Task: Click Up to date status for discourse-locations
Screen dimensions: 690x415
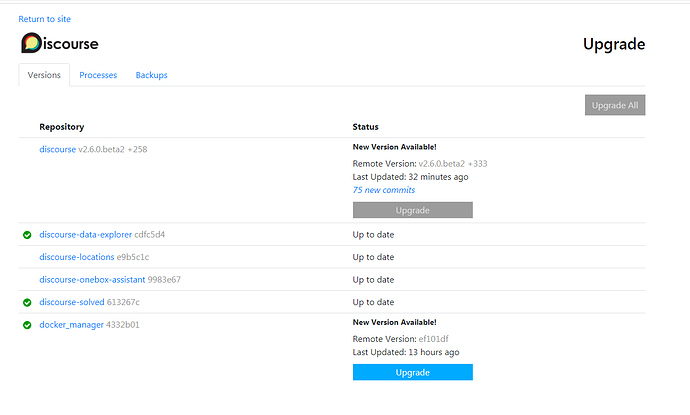Action: point(373,257)
